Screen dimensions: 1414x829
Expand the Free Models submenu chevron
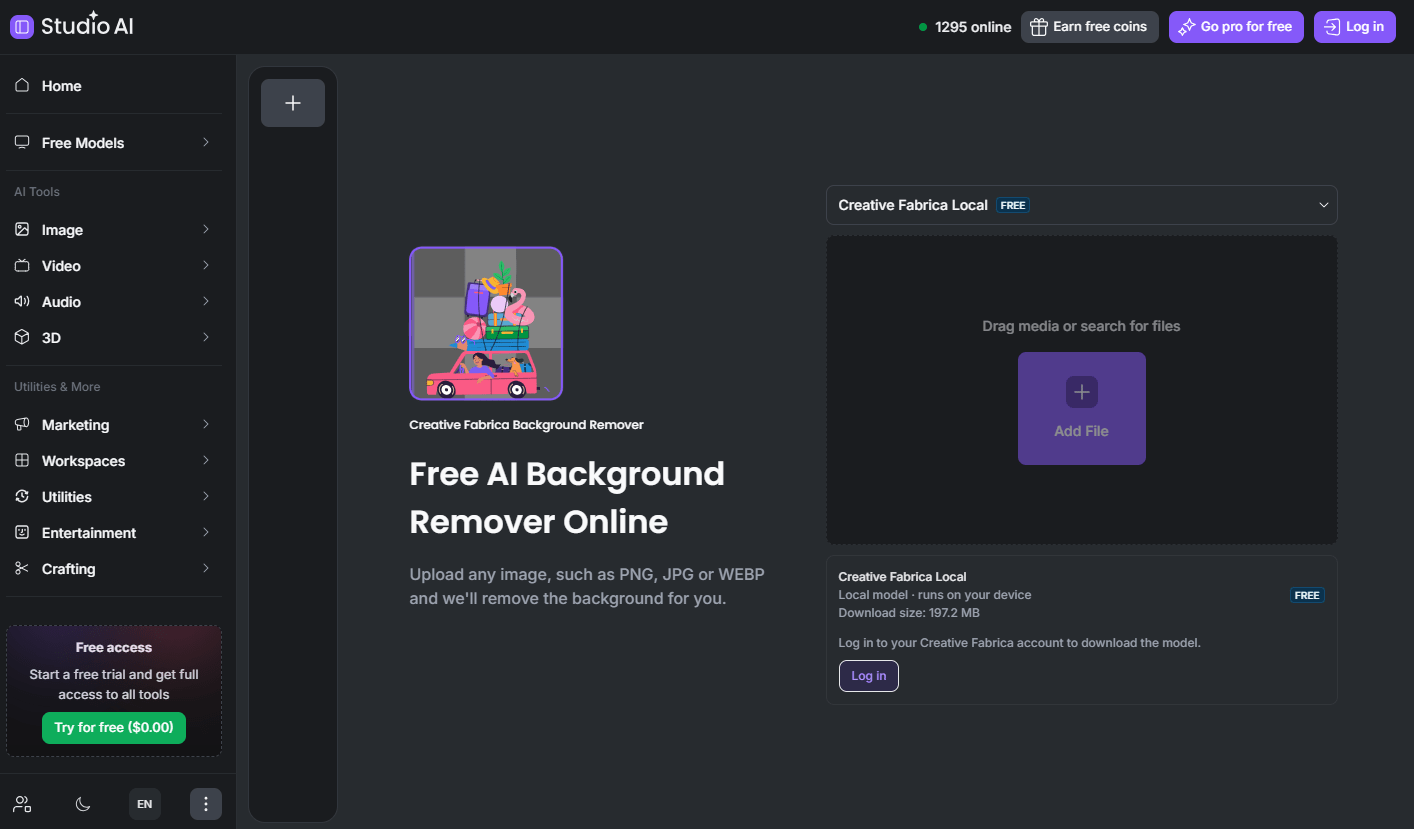(206, 143)
